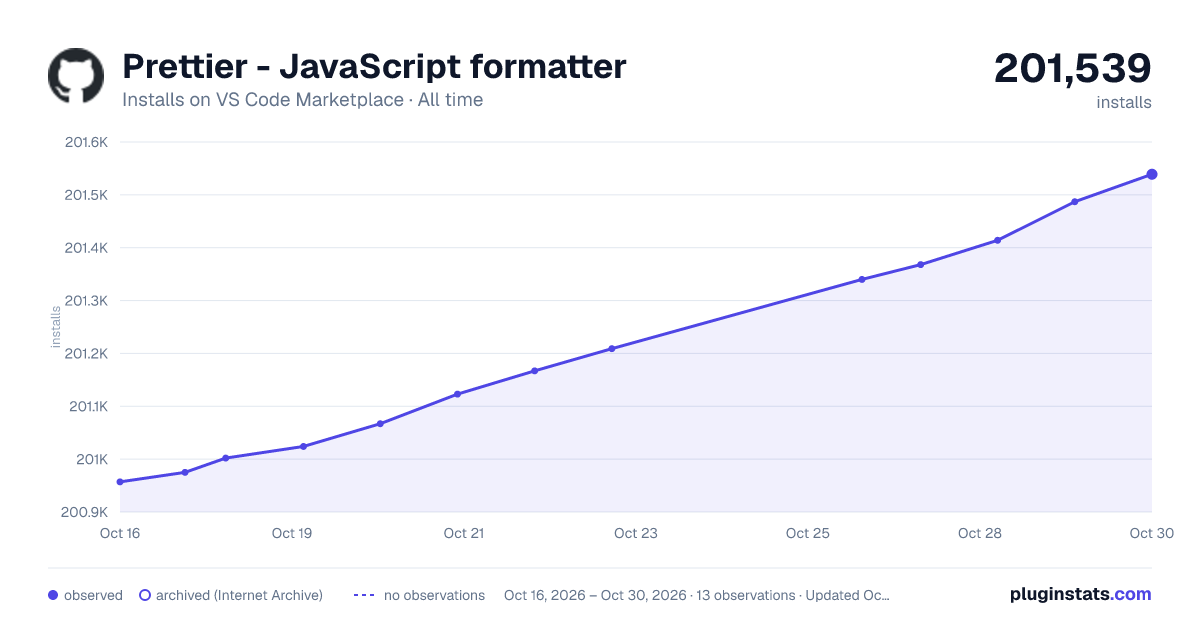Click the 201K y-axis label
Screen dimensions: 1200x630
click(92, 460)
